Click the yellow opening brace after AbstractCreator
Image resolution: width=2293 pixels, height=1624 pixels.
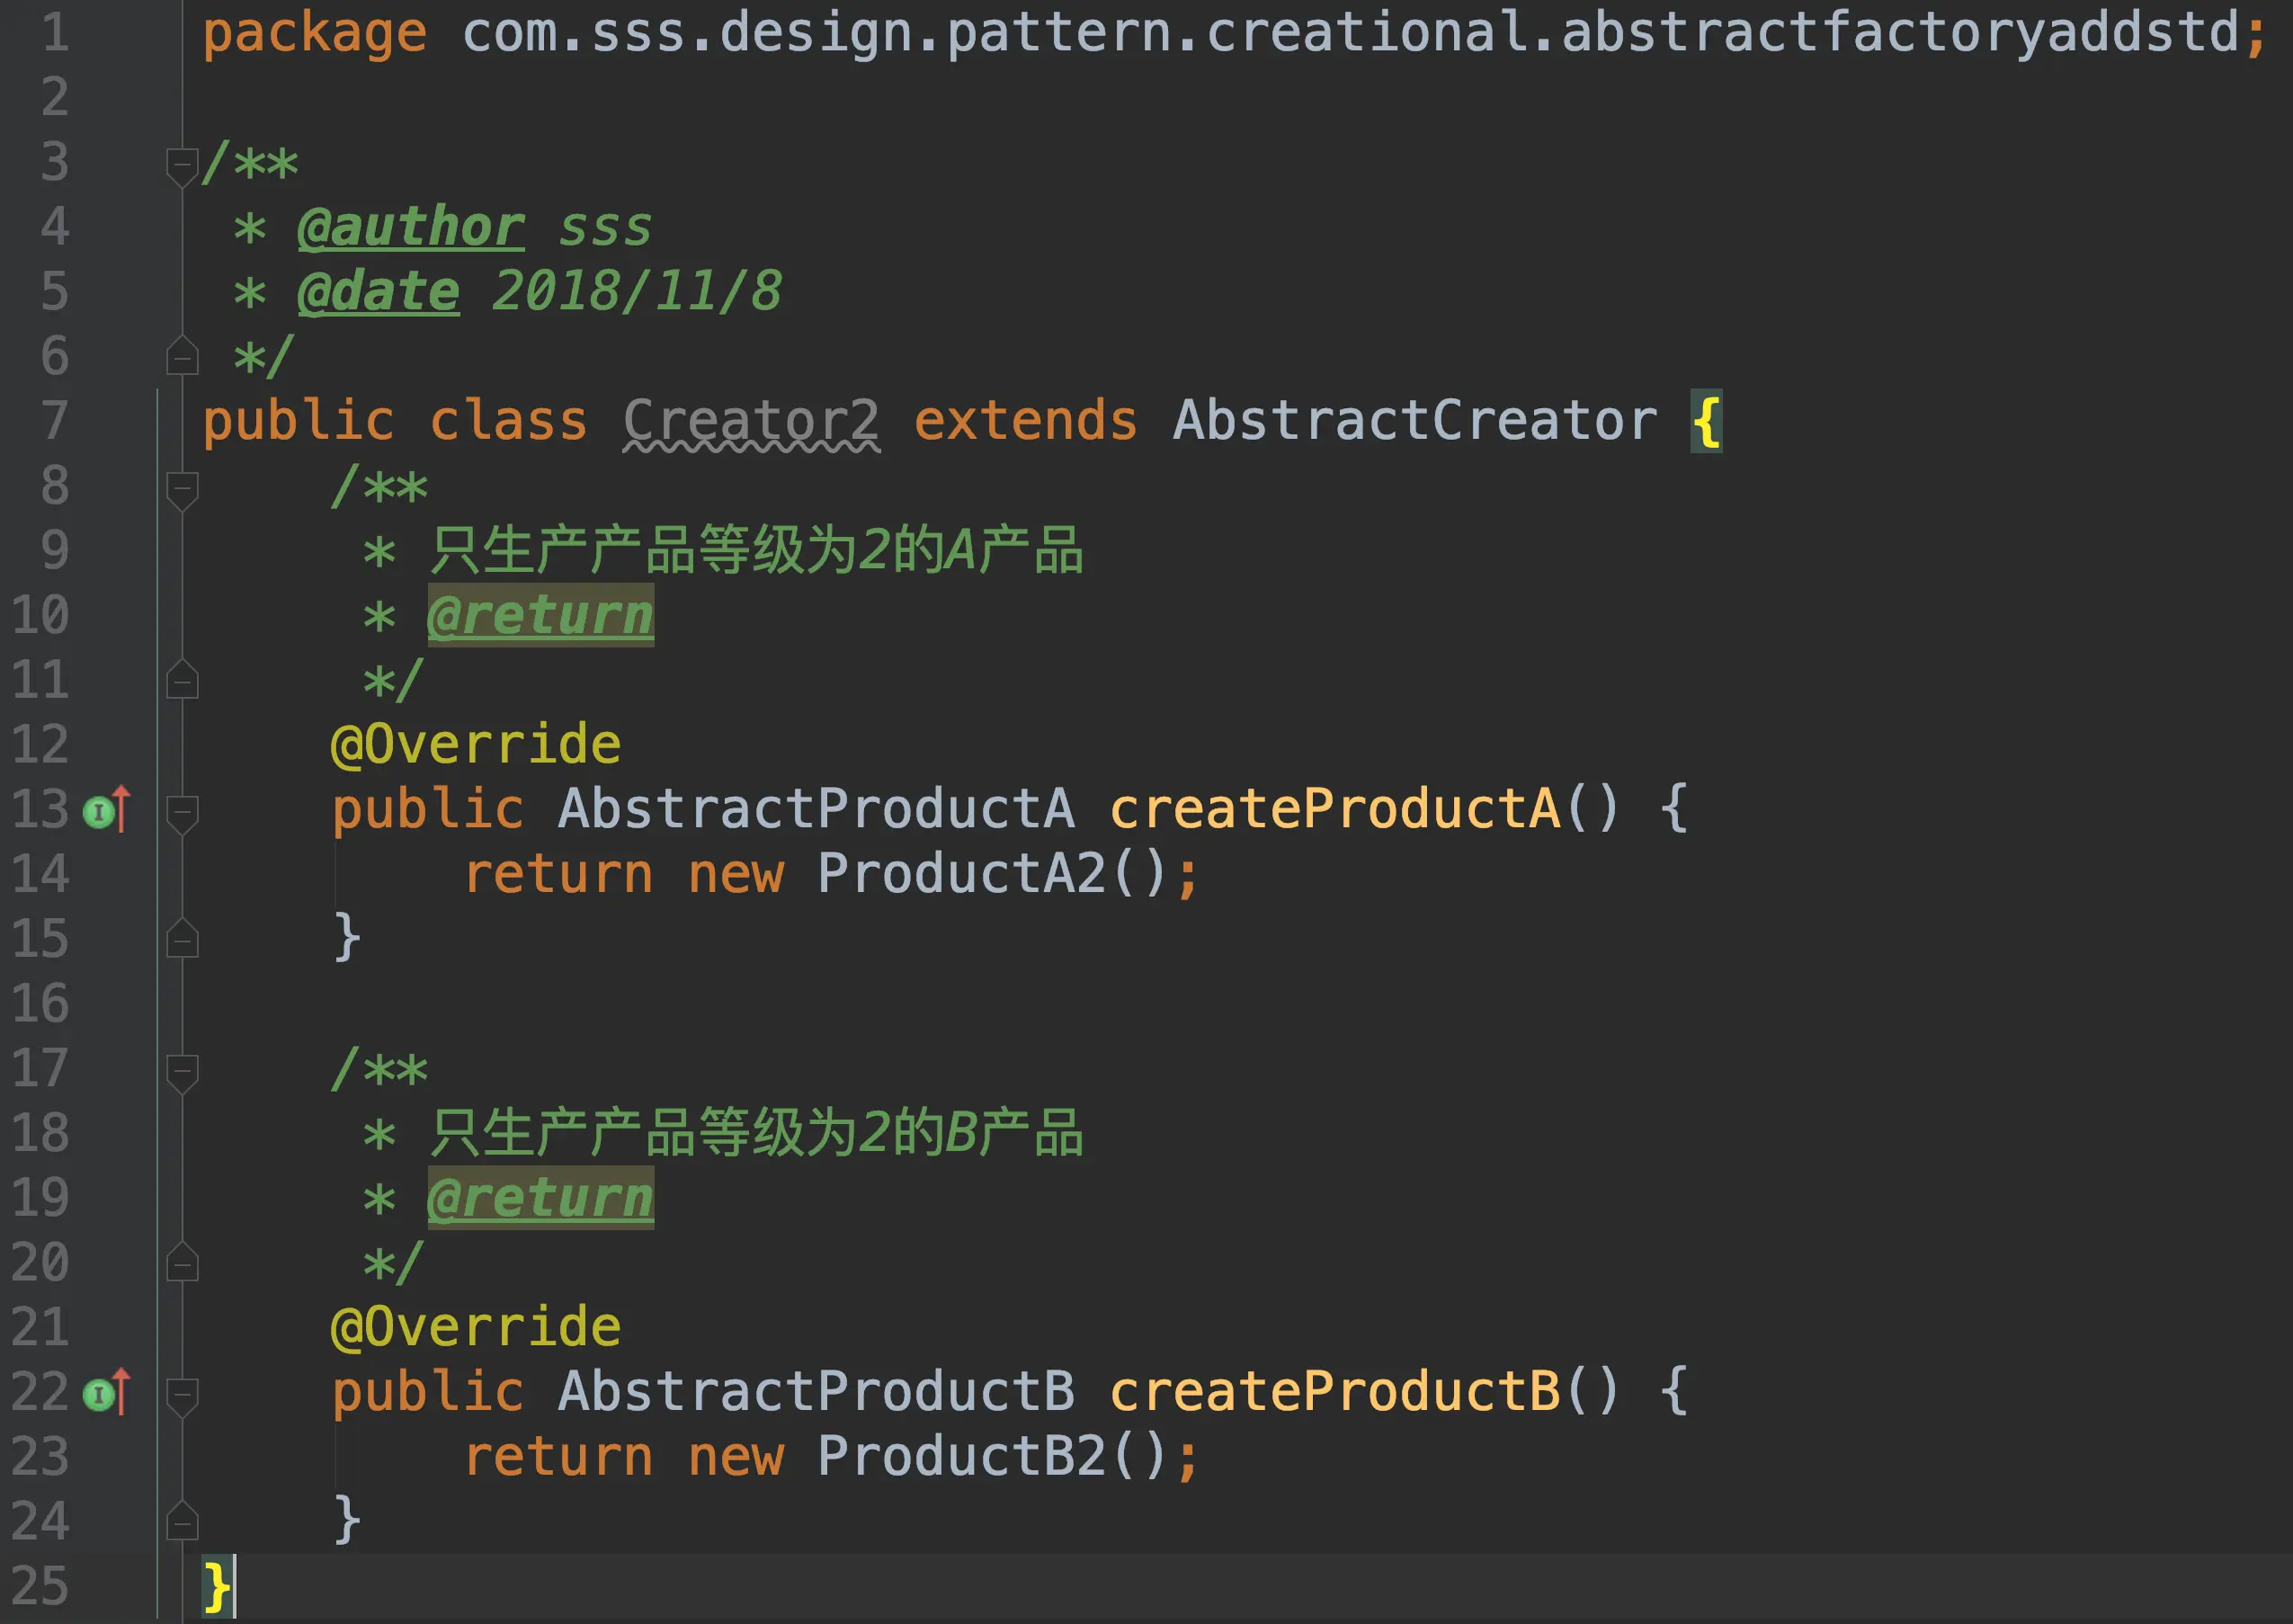(1705, 421)
